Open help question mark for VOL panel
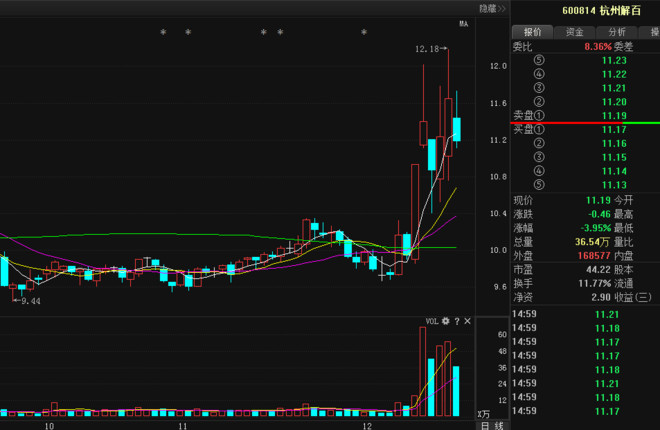The image size is (660, 430). click(x=457, y=321)
